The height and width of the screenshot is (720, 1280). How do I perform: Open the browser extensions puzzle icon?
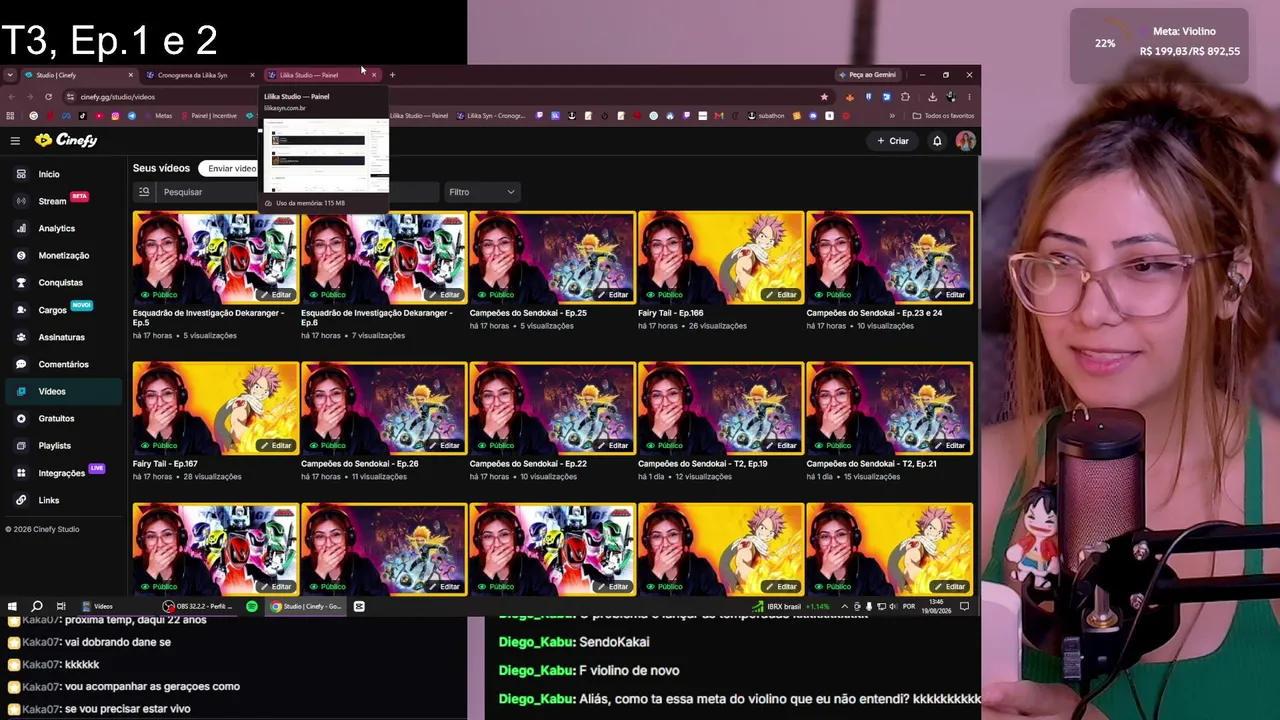pos(905,97)
